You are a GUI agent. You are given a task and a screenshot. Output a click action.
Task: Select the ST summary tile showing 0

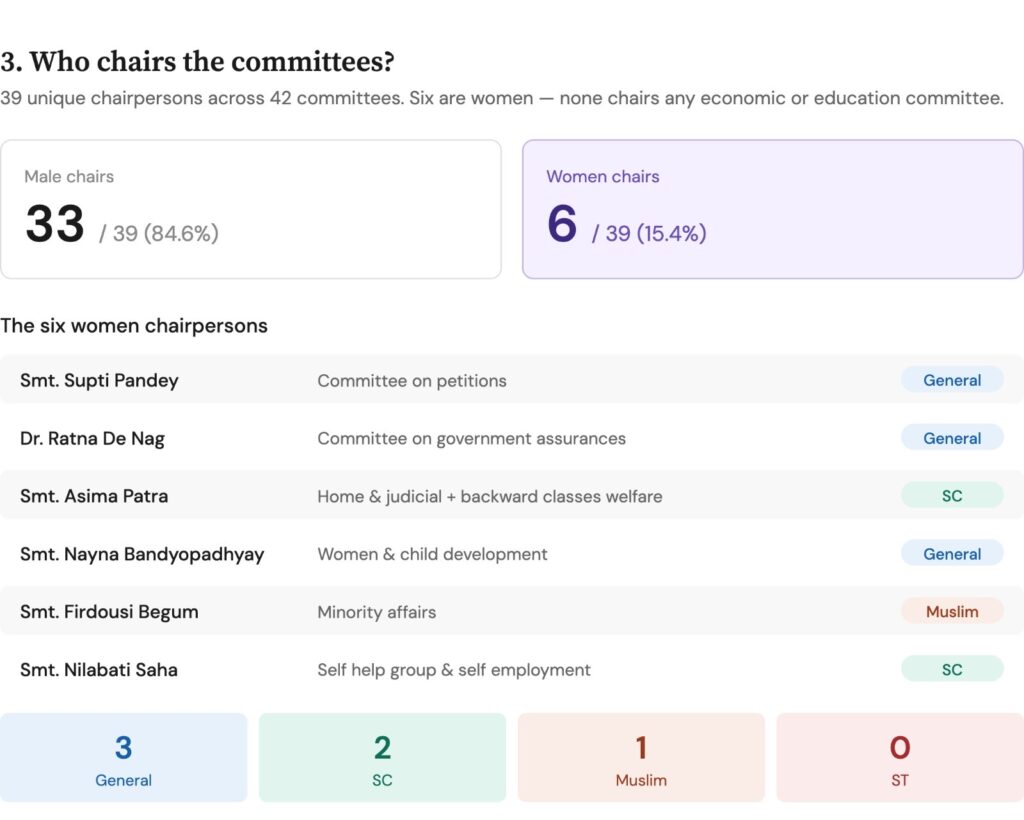[899, 758]
